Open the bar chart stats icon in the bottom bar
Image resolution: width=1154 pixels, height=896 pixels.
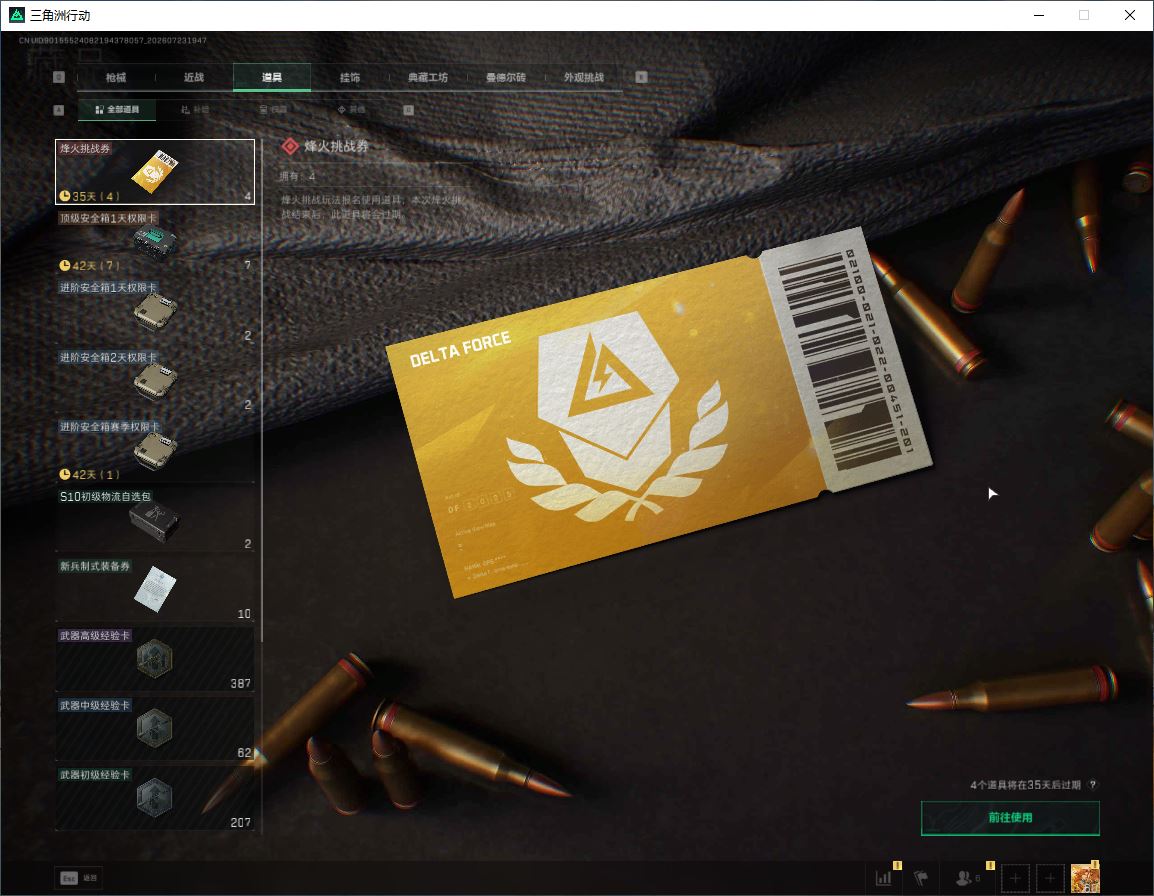[884, 878]
